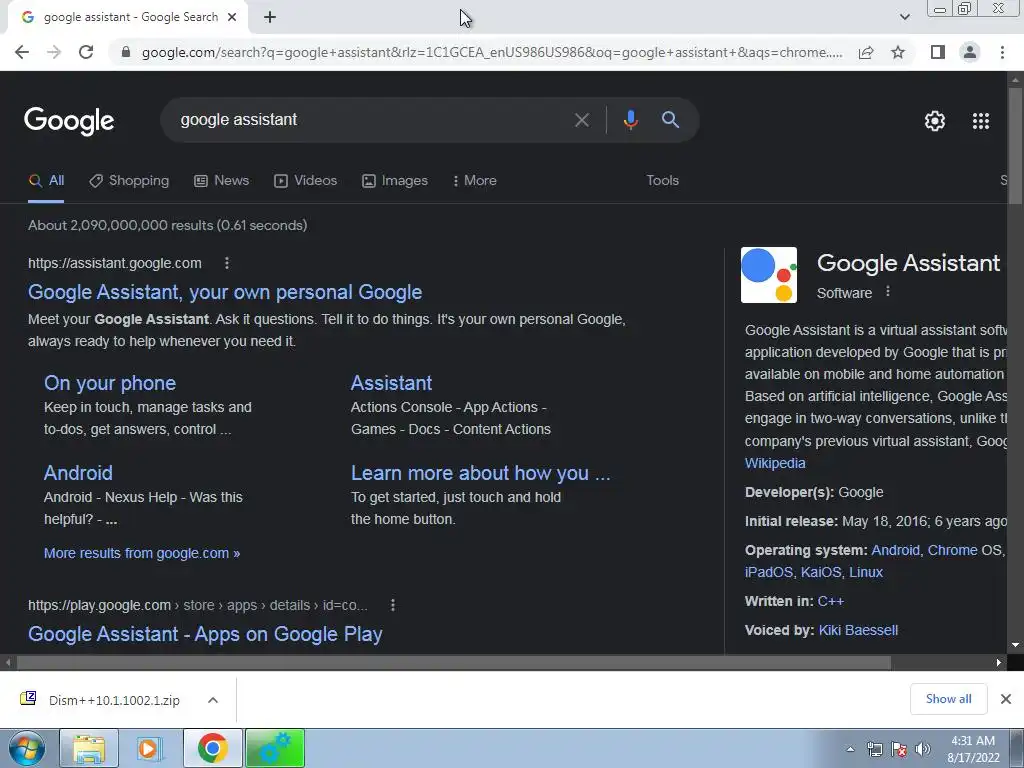Click the site lock icon in address bar
The height and width of the screenshot is (768, 1024).
pos(126,52)
